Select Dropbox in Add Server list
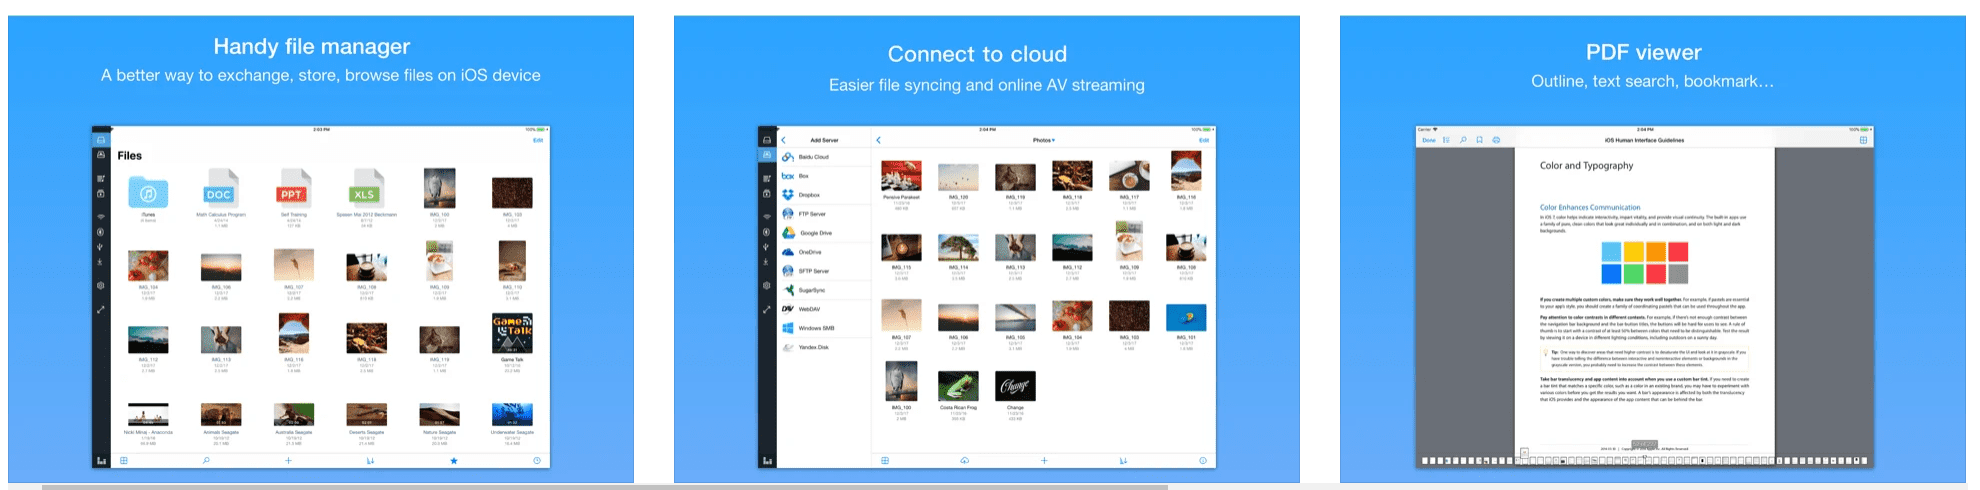The image size is (1980, 490). point(808,195)
